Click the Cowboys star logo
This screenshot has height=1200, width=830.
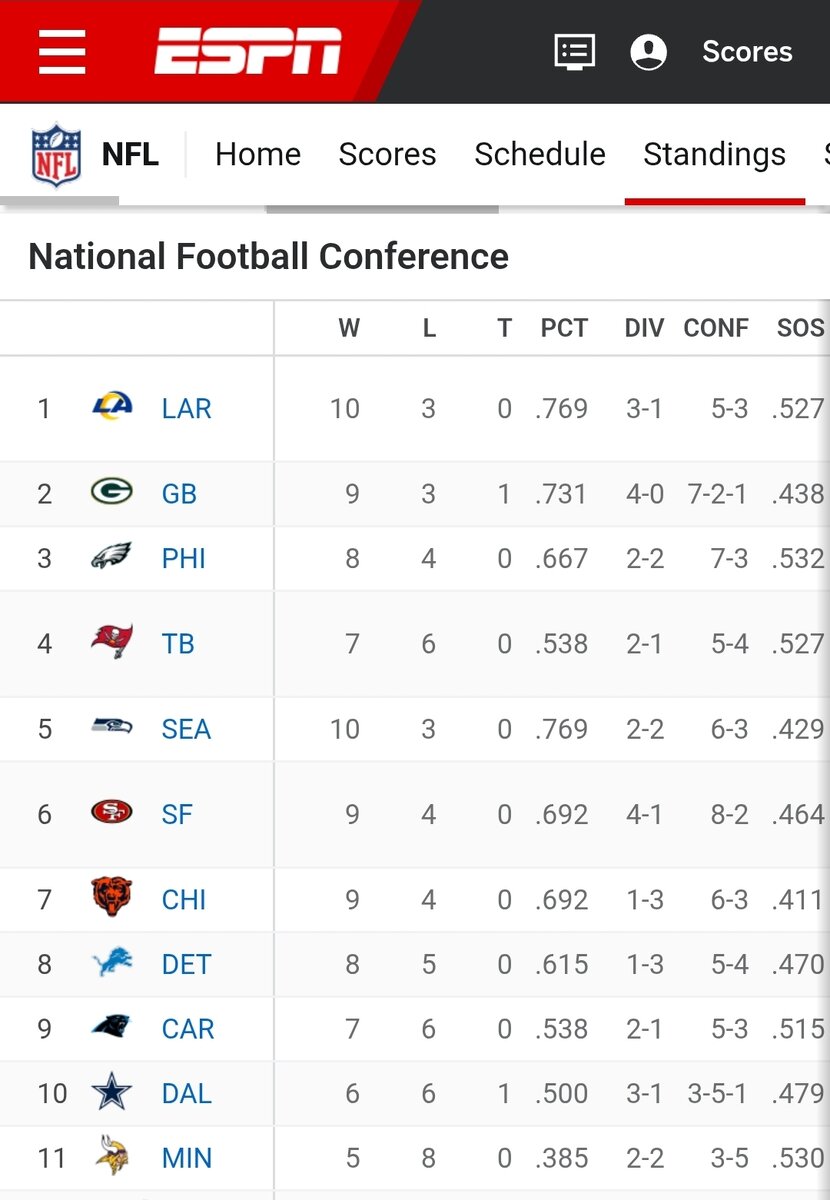coord(111,1092)
